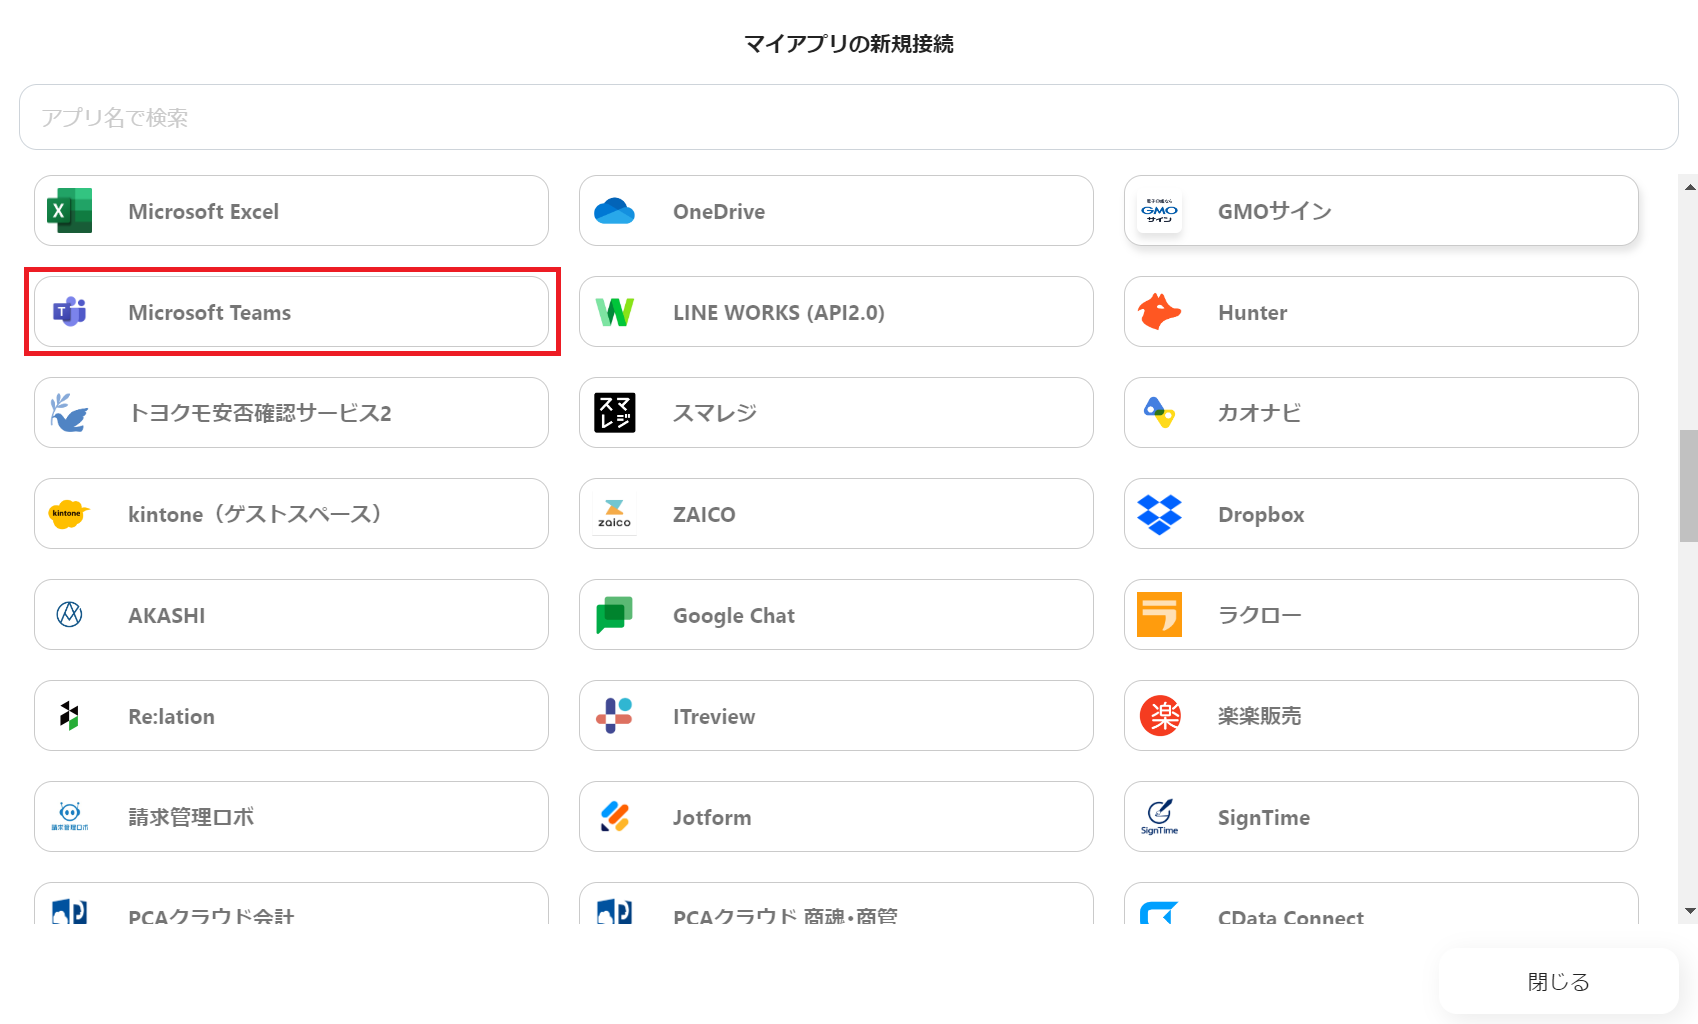Screen dimensions: 1698x1024
Task: Click the Microsoft Teams logo icon
Action: (69, 312)
